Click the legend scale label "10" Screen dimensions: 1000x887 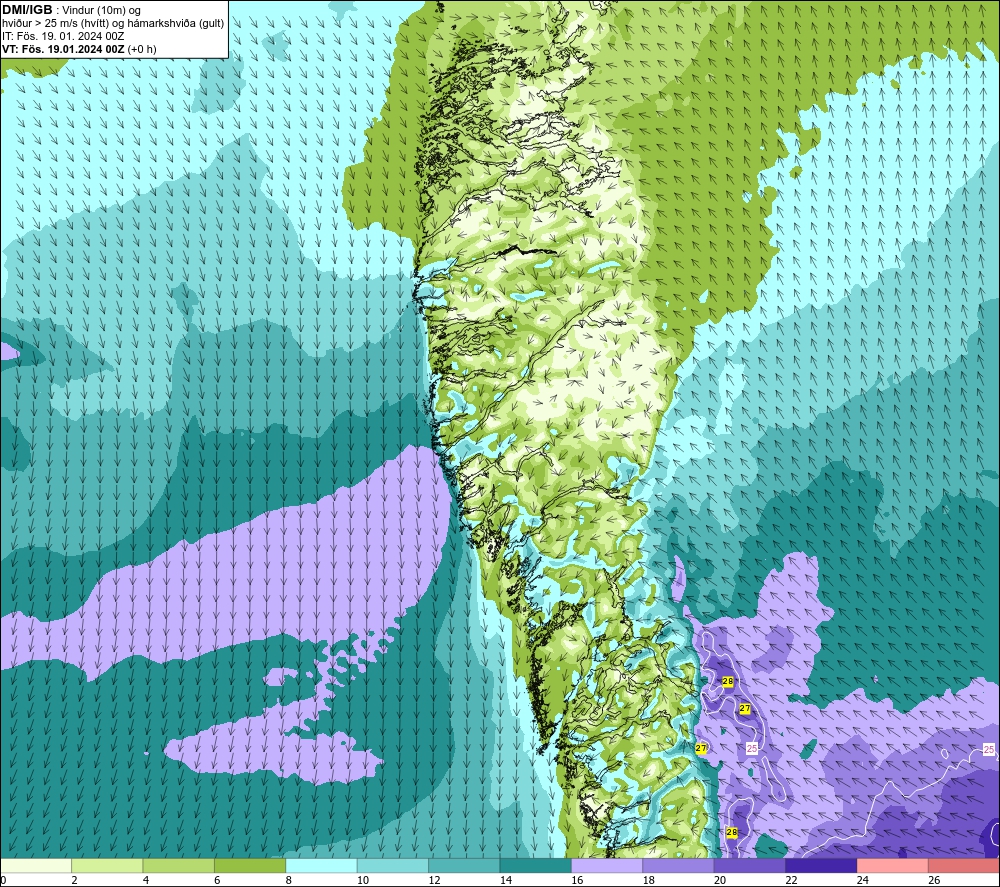[363, 880]
